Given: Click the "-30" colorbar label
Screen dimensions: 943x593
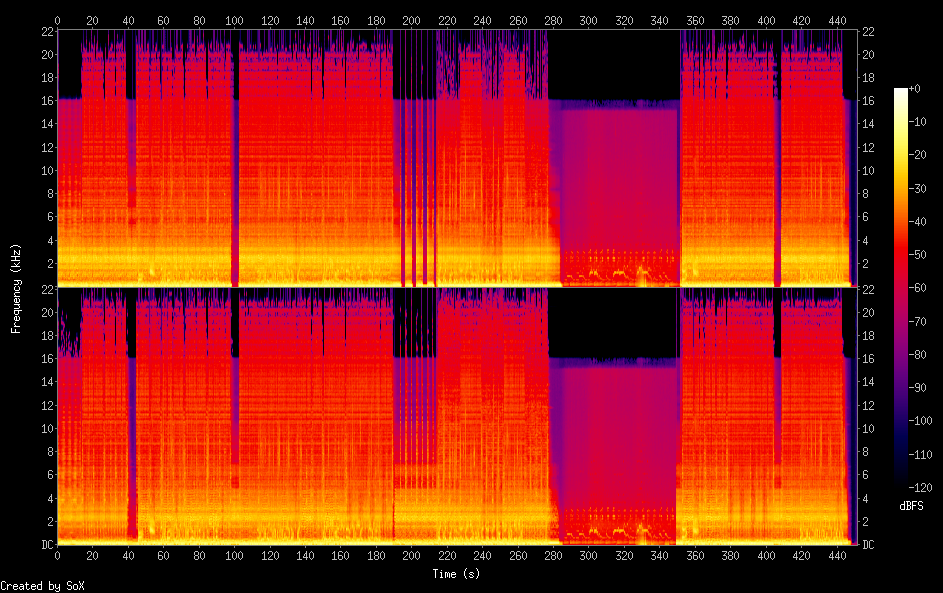Looking at the screenshot, I should [917, 188].
